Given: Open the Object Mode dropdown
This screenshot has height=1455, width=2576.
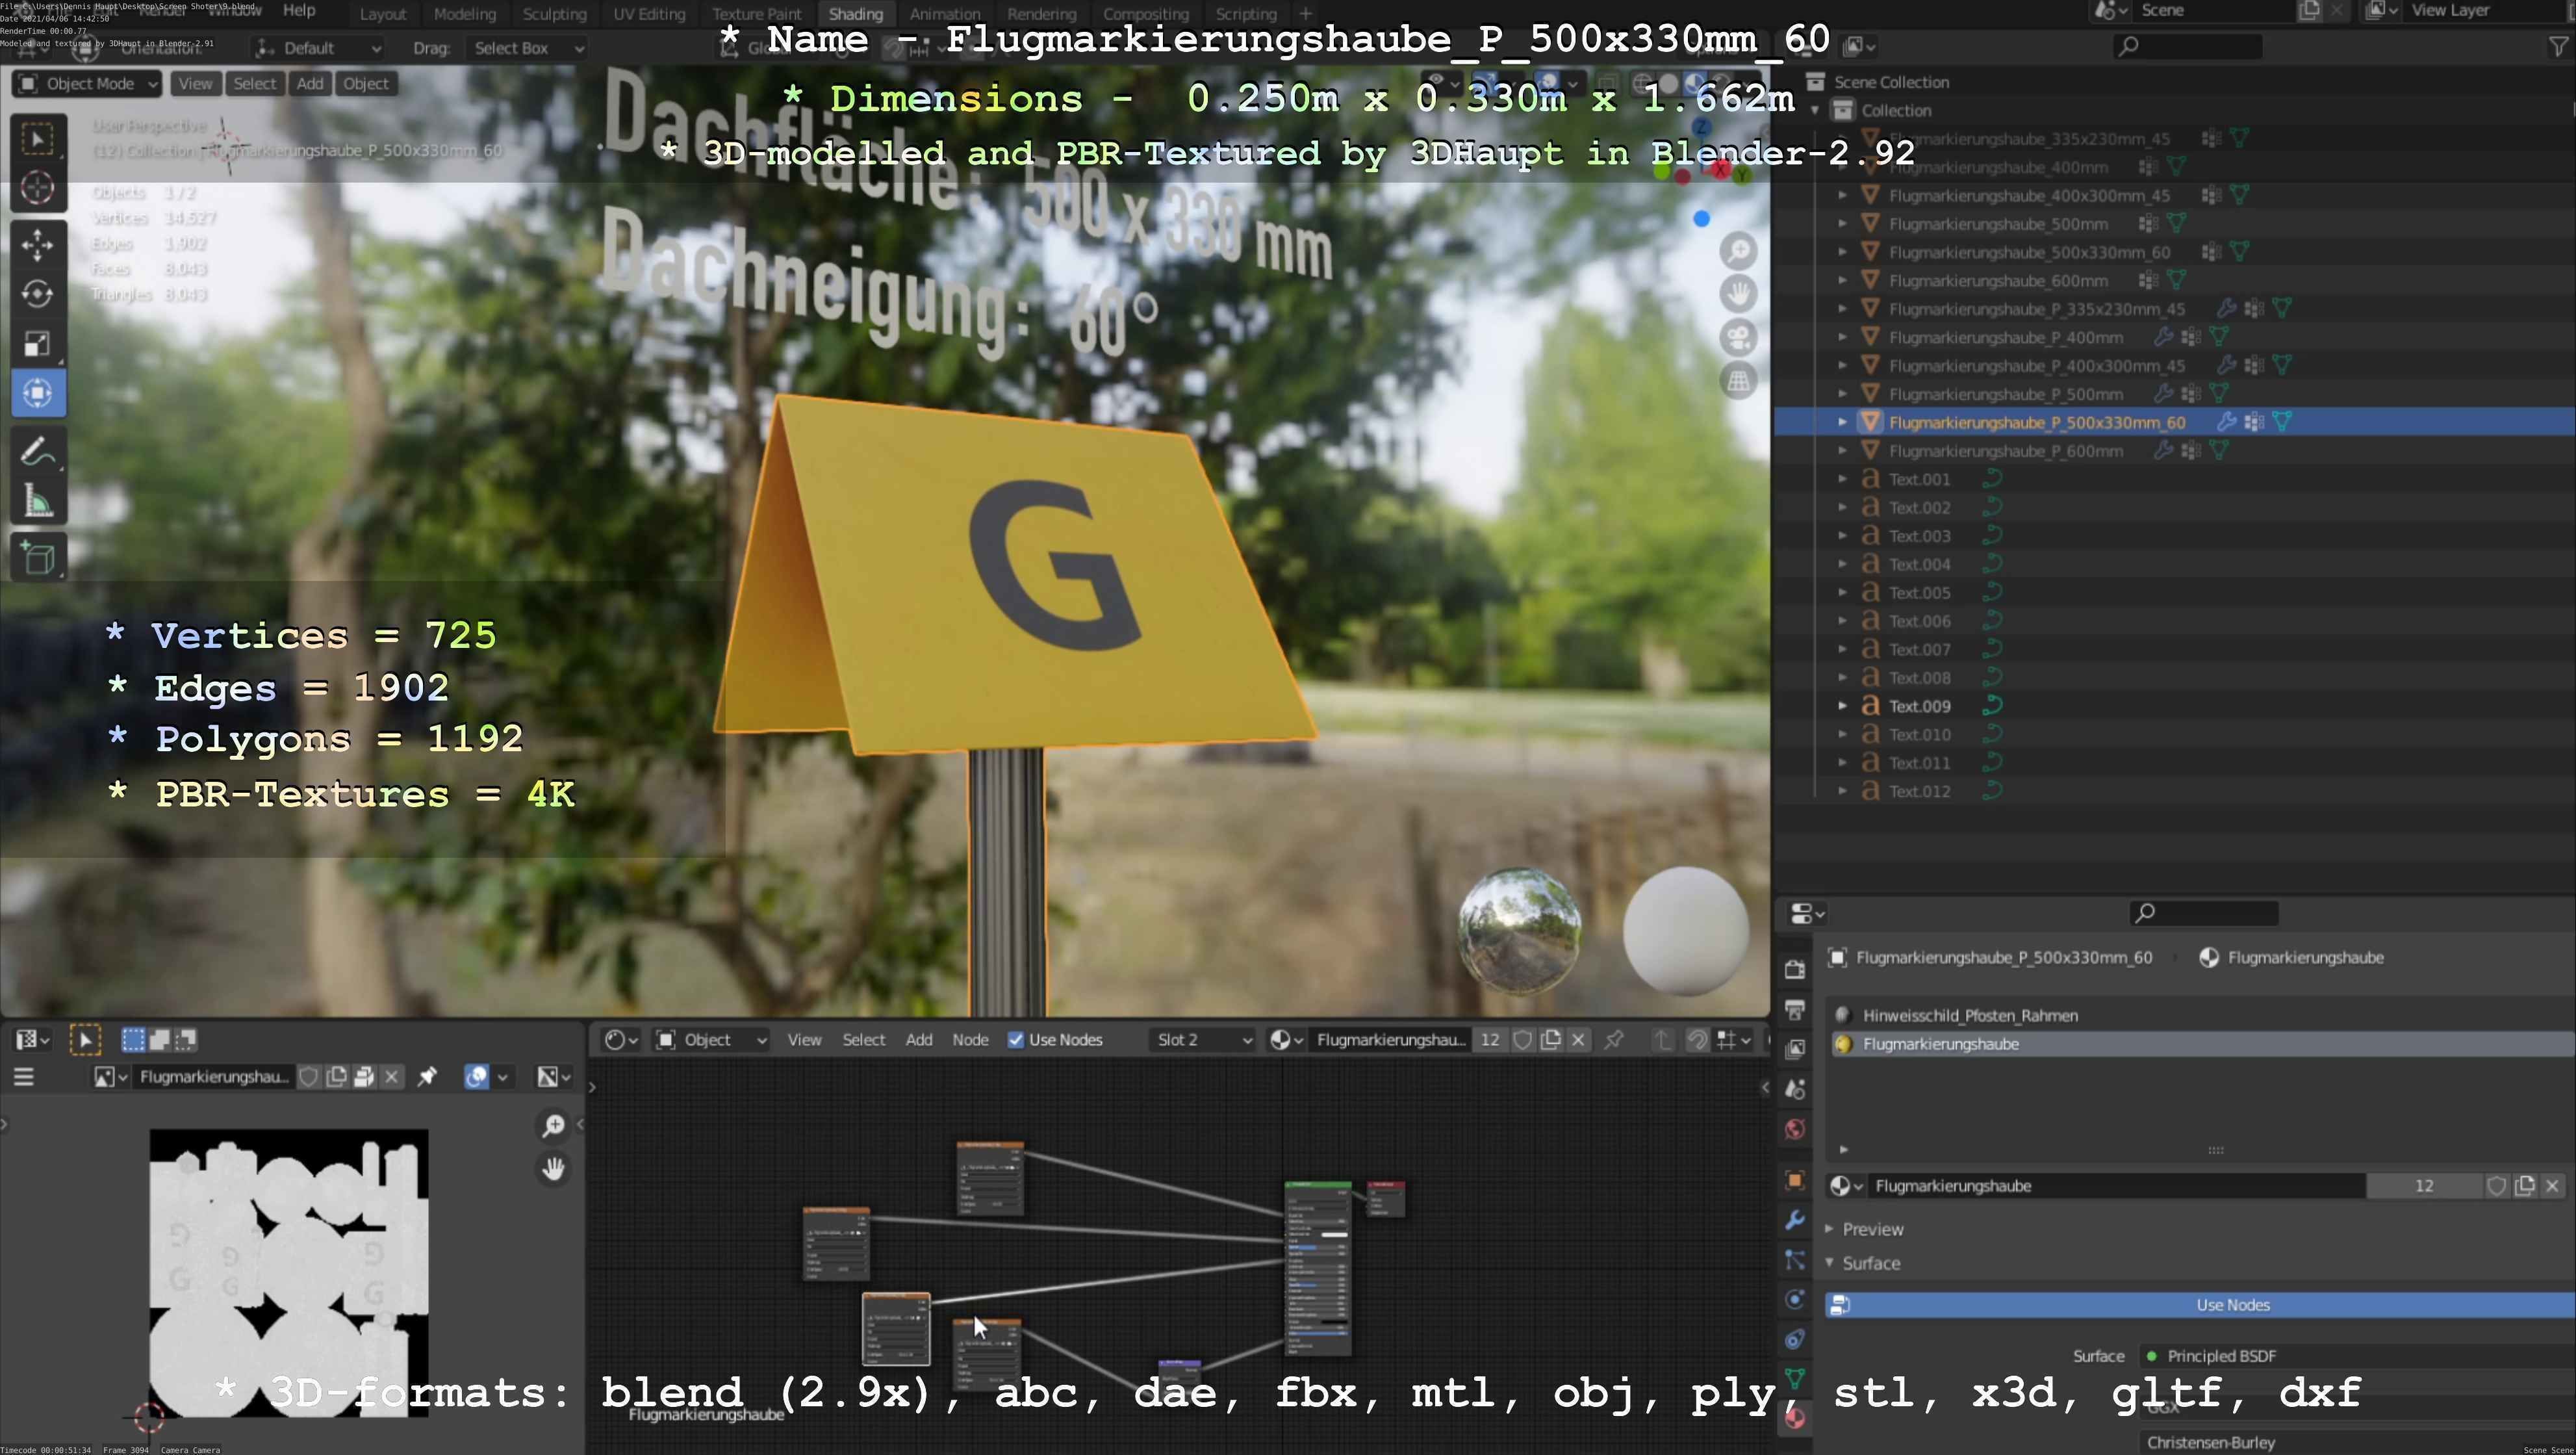Looking at the screenshot, I should coord(88,84).
